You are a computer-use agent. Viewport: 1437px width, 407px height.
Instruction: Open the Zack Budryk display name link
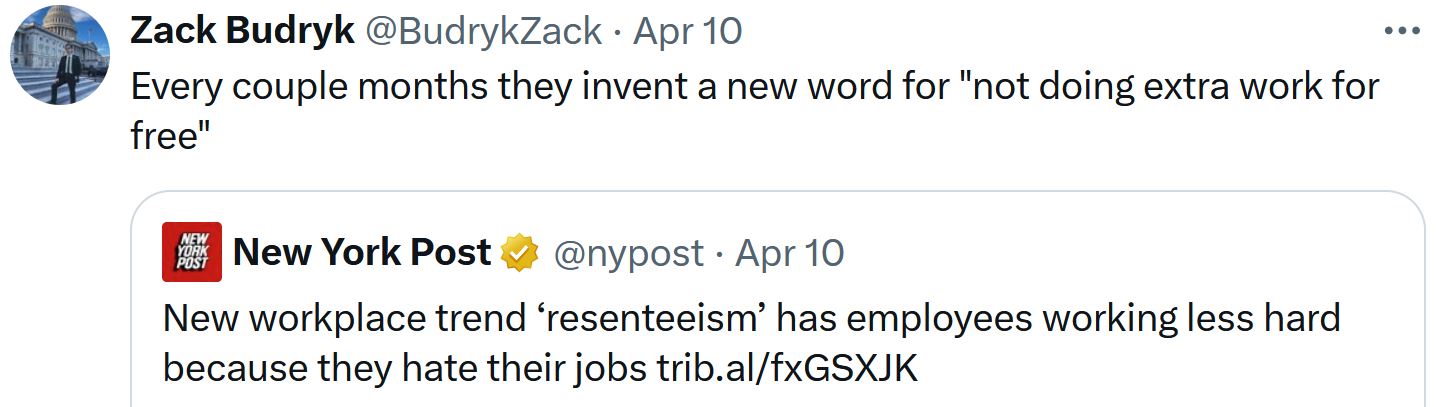(x=242, y=31)
